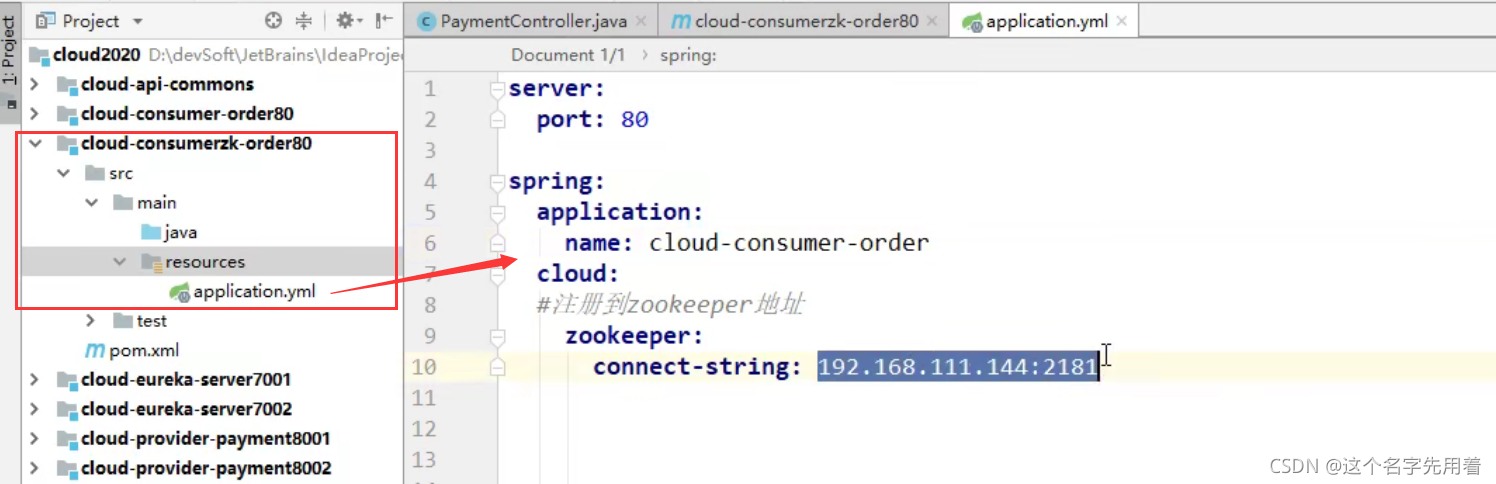
Task: Select pom.xml in the project tree
Action: pos(144,350)
